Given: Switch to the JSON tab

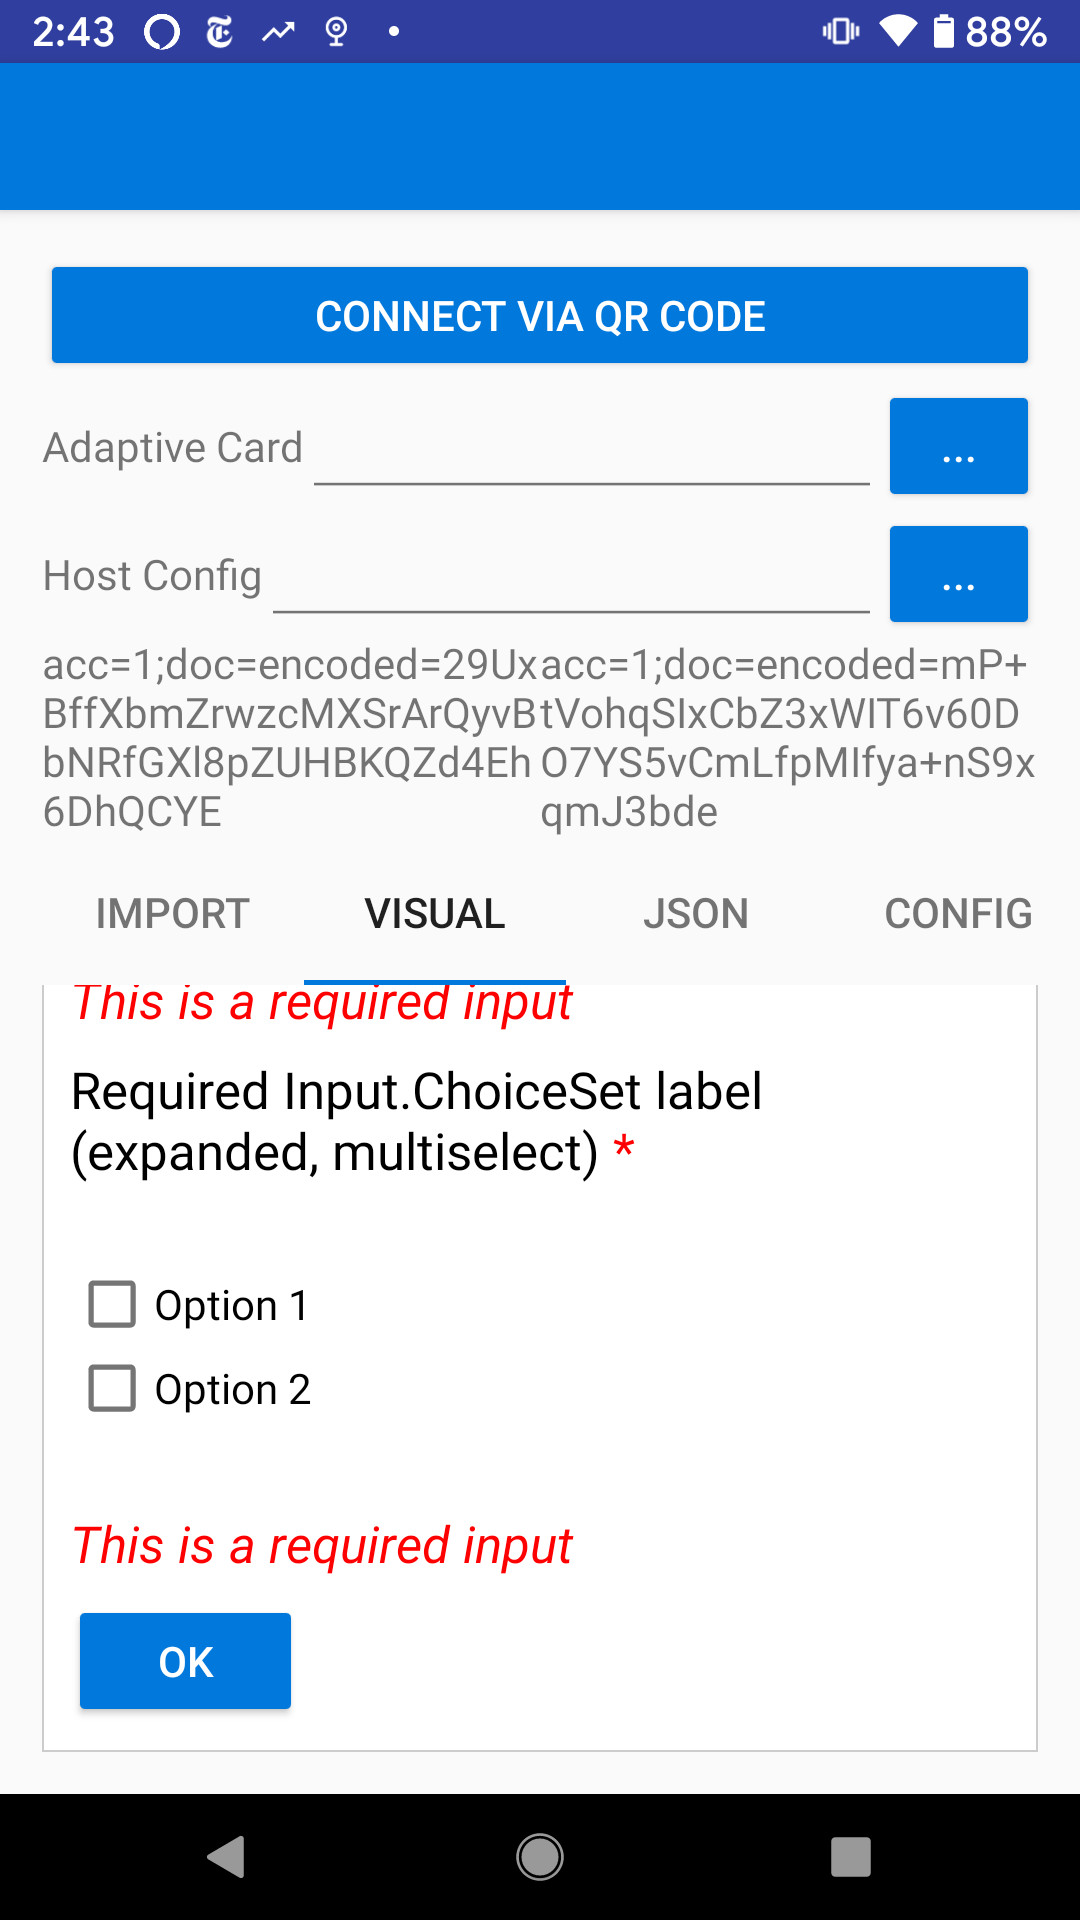Looking at the screenshot, I should tap(697, 913).
